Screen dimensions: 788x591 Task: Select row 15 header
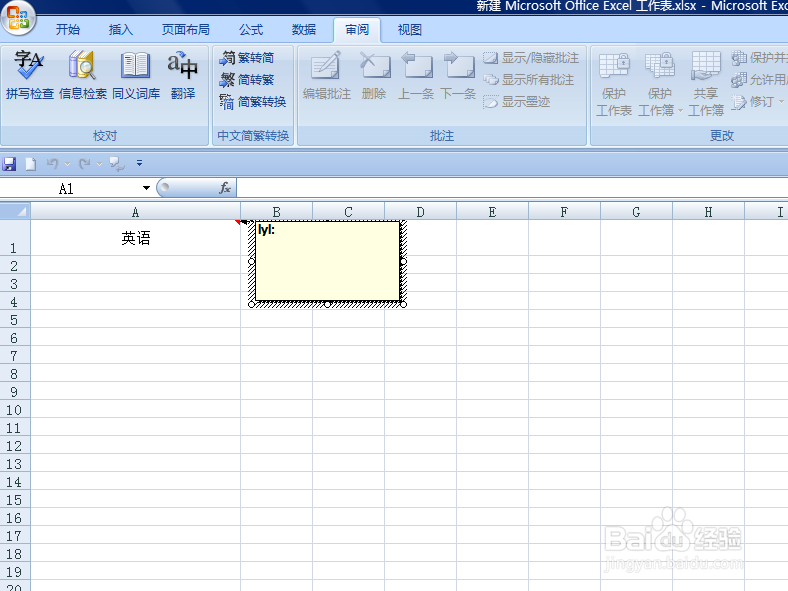14,500
